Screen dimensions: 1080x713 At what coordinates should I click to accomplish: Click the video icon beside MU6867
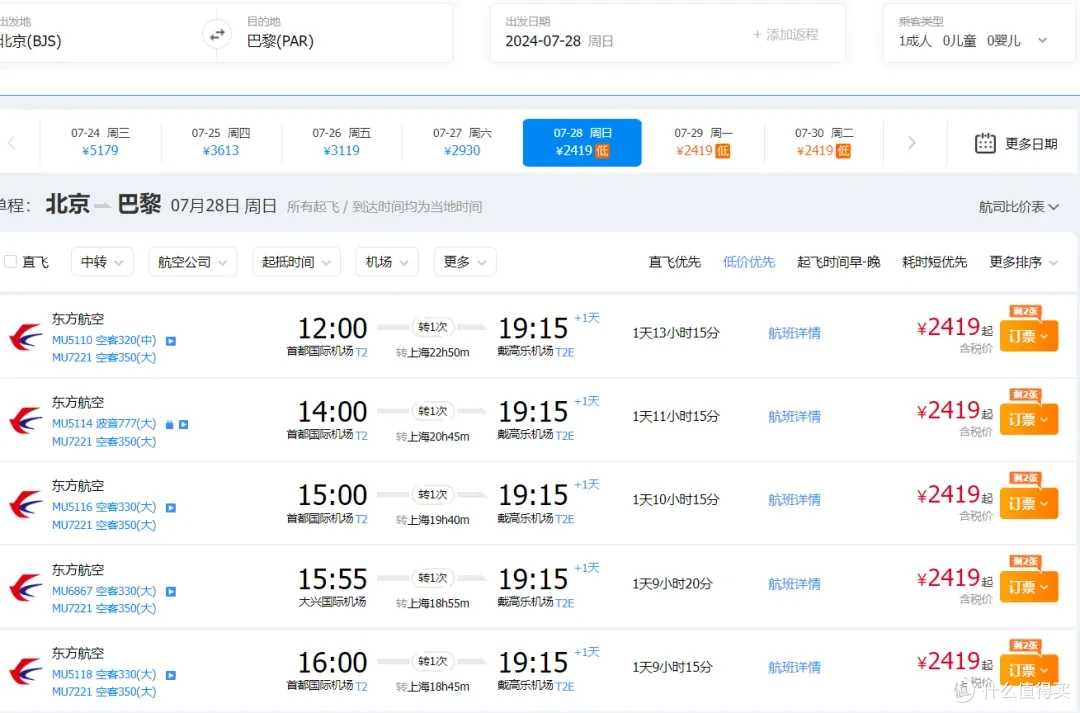(171, 591)
